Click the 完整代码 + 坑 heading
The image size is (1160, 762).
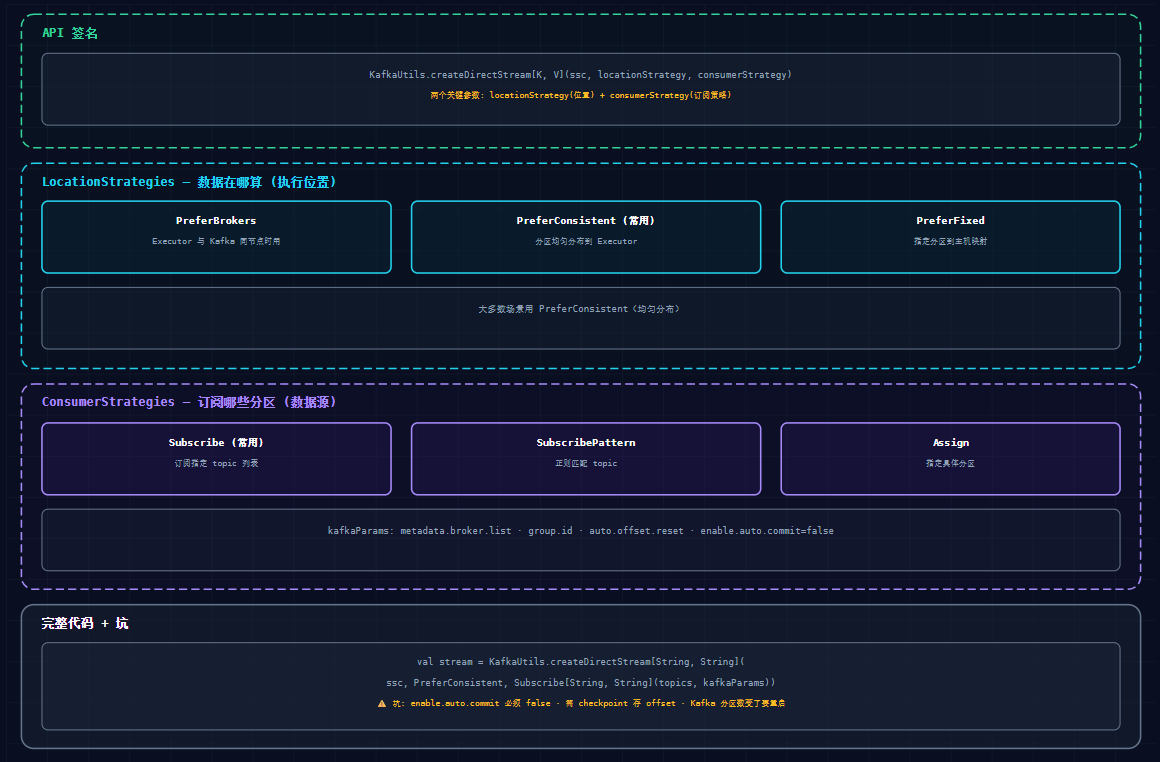(x=85, y=623)
